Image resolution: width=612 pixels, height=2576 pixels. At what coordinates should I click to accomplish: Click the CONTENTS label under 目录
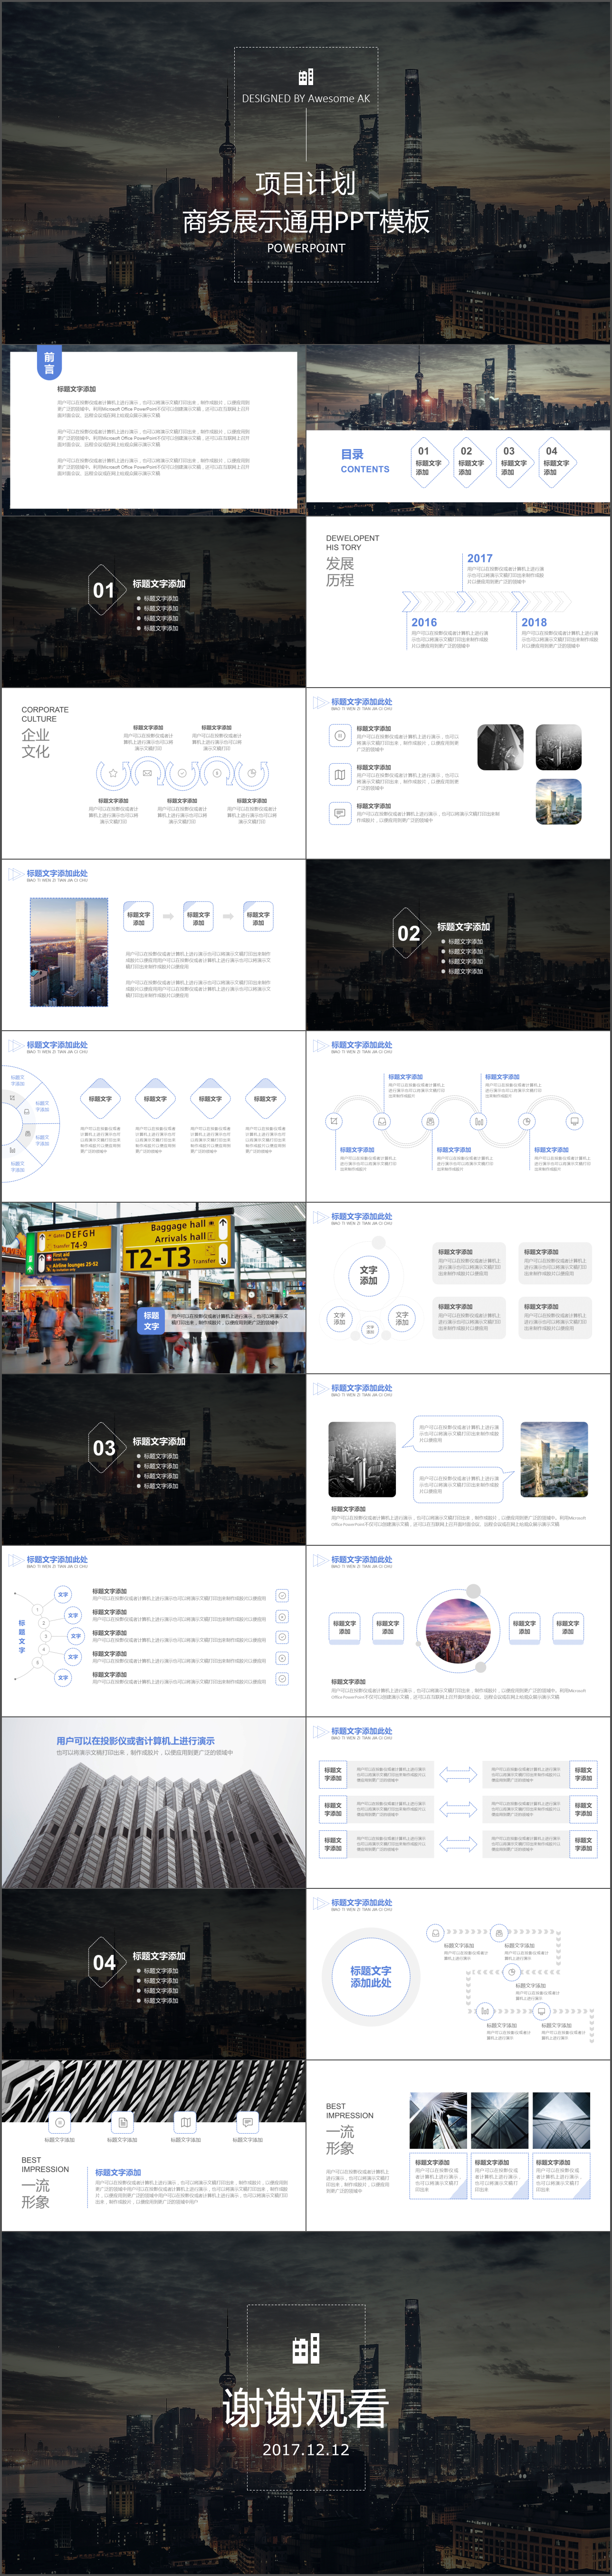click(x=365, y=469)
